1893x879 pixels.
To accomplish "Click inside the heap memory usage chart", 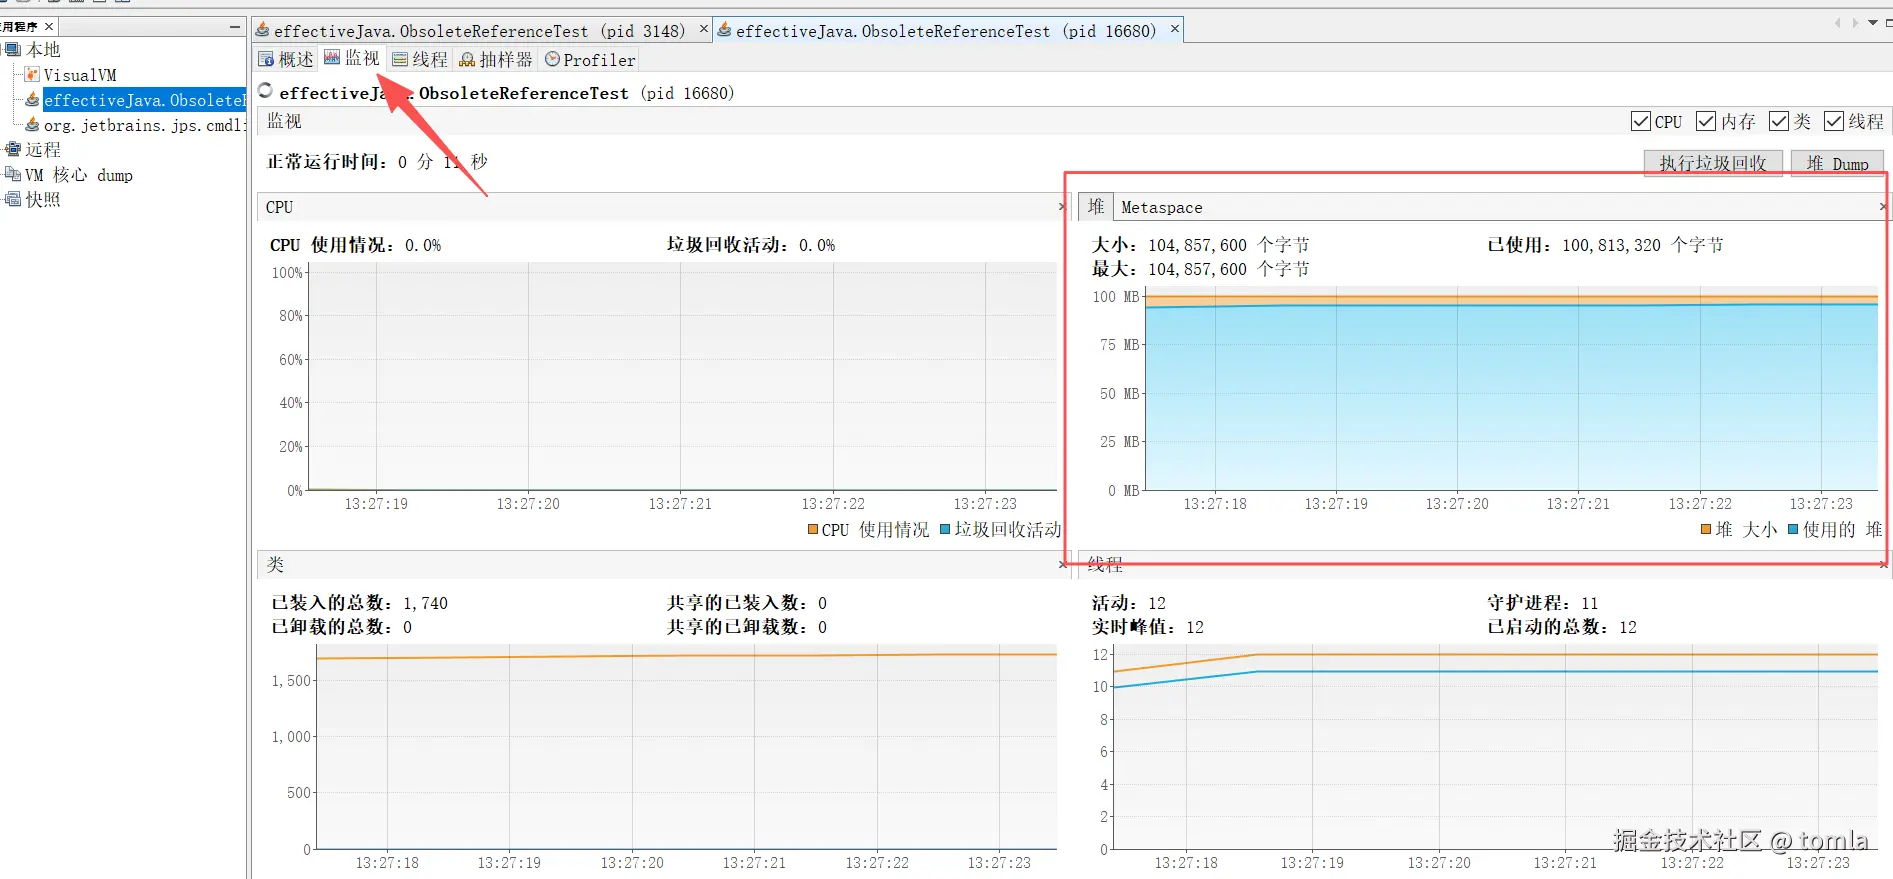I will click(1511, 389).
